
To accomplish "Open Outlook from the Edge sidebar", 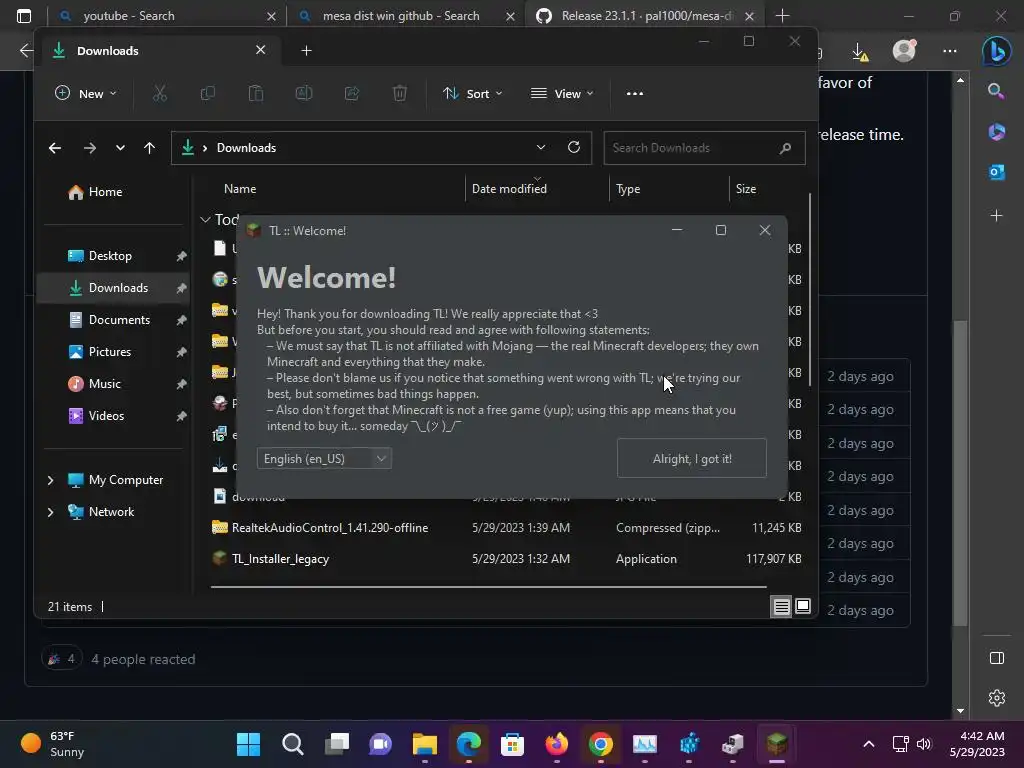I will tap(997, 172).
